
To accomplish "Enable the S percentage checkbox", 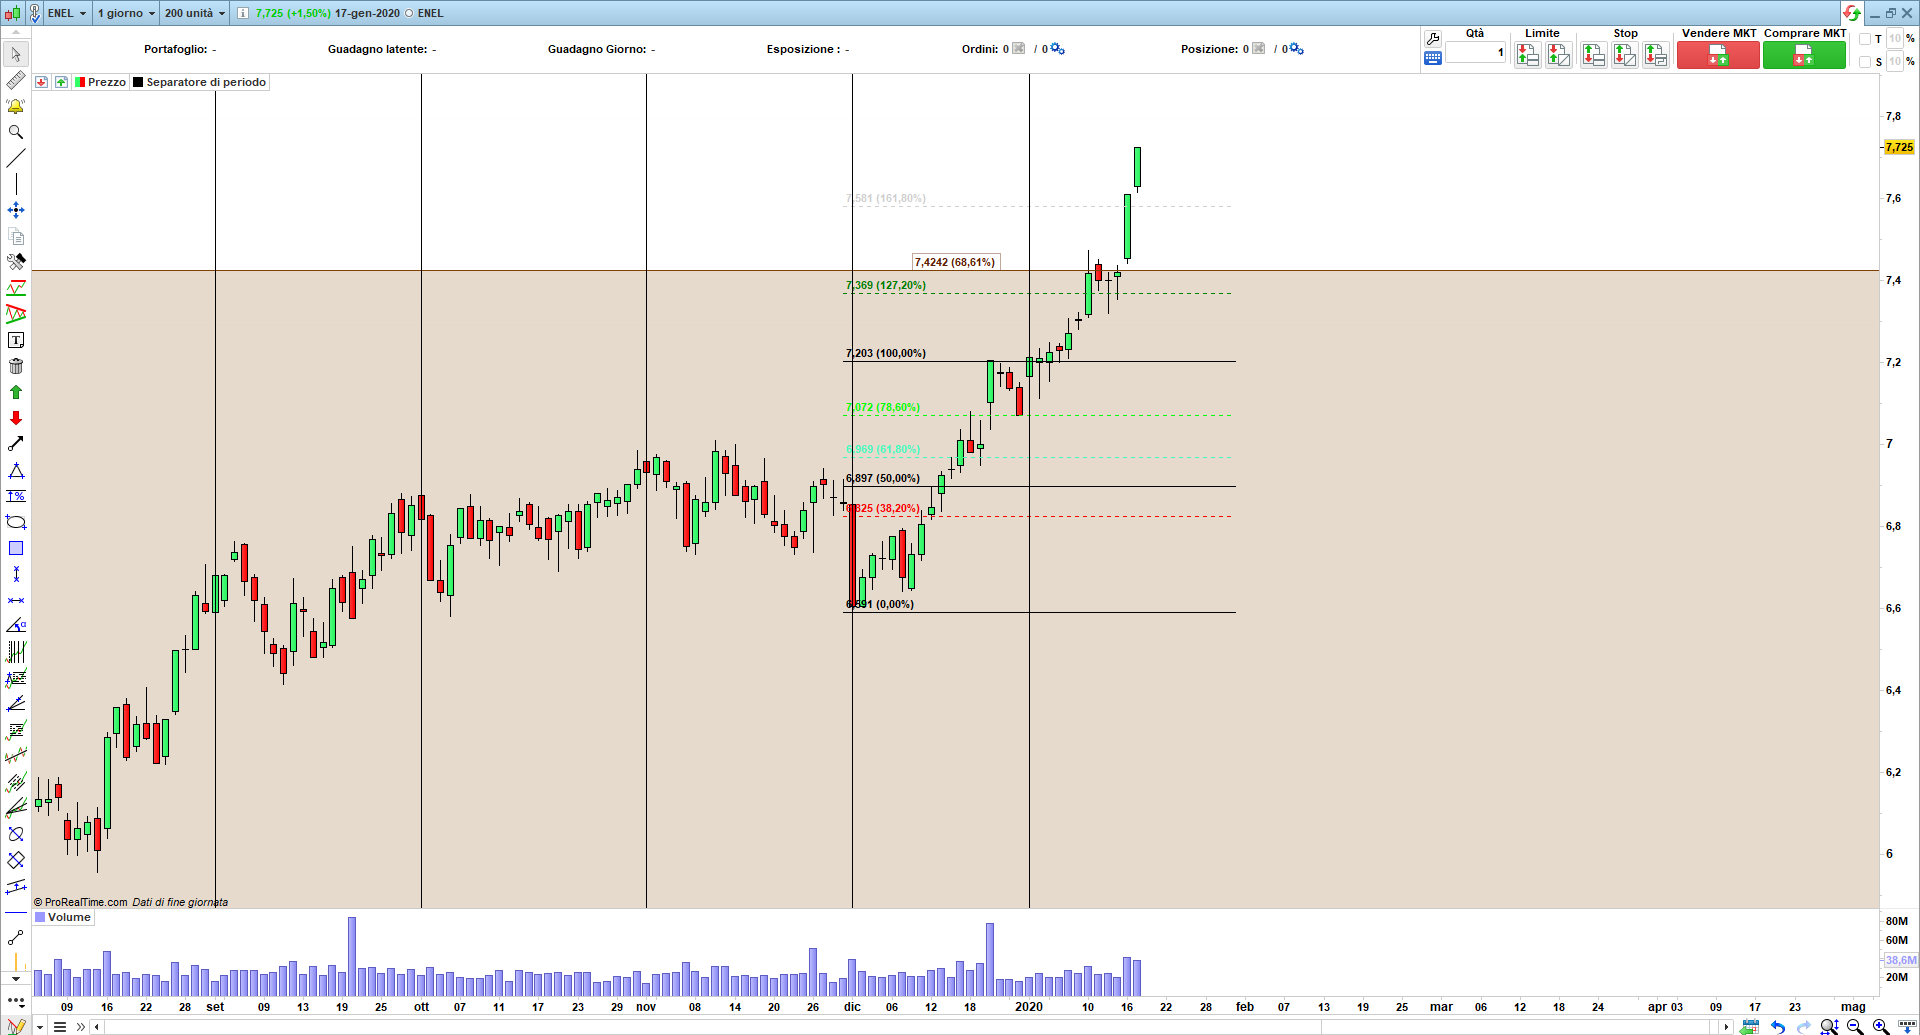I will (x=1865, y=62).
